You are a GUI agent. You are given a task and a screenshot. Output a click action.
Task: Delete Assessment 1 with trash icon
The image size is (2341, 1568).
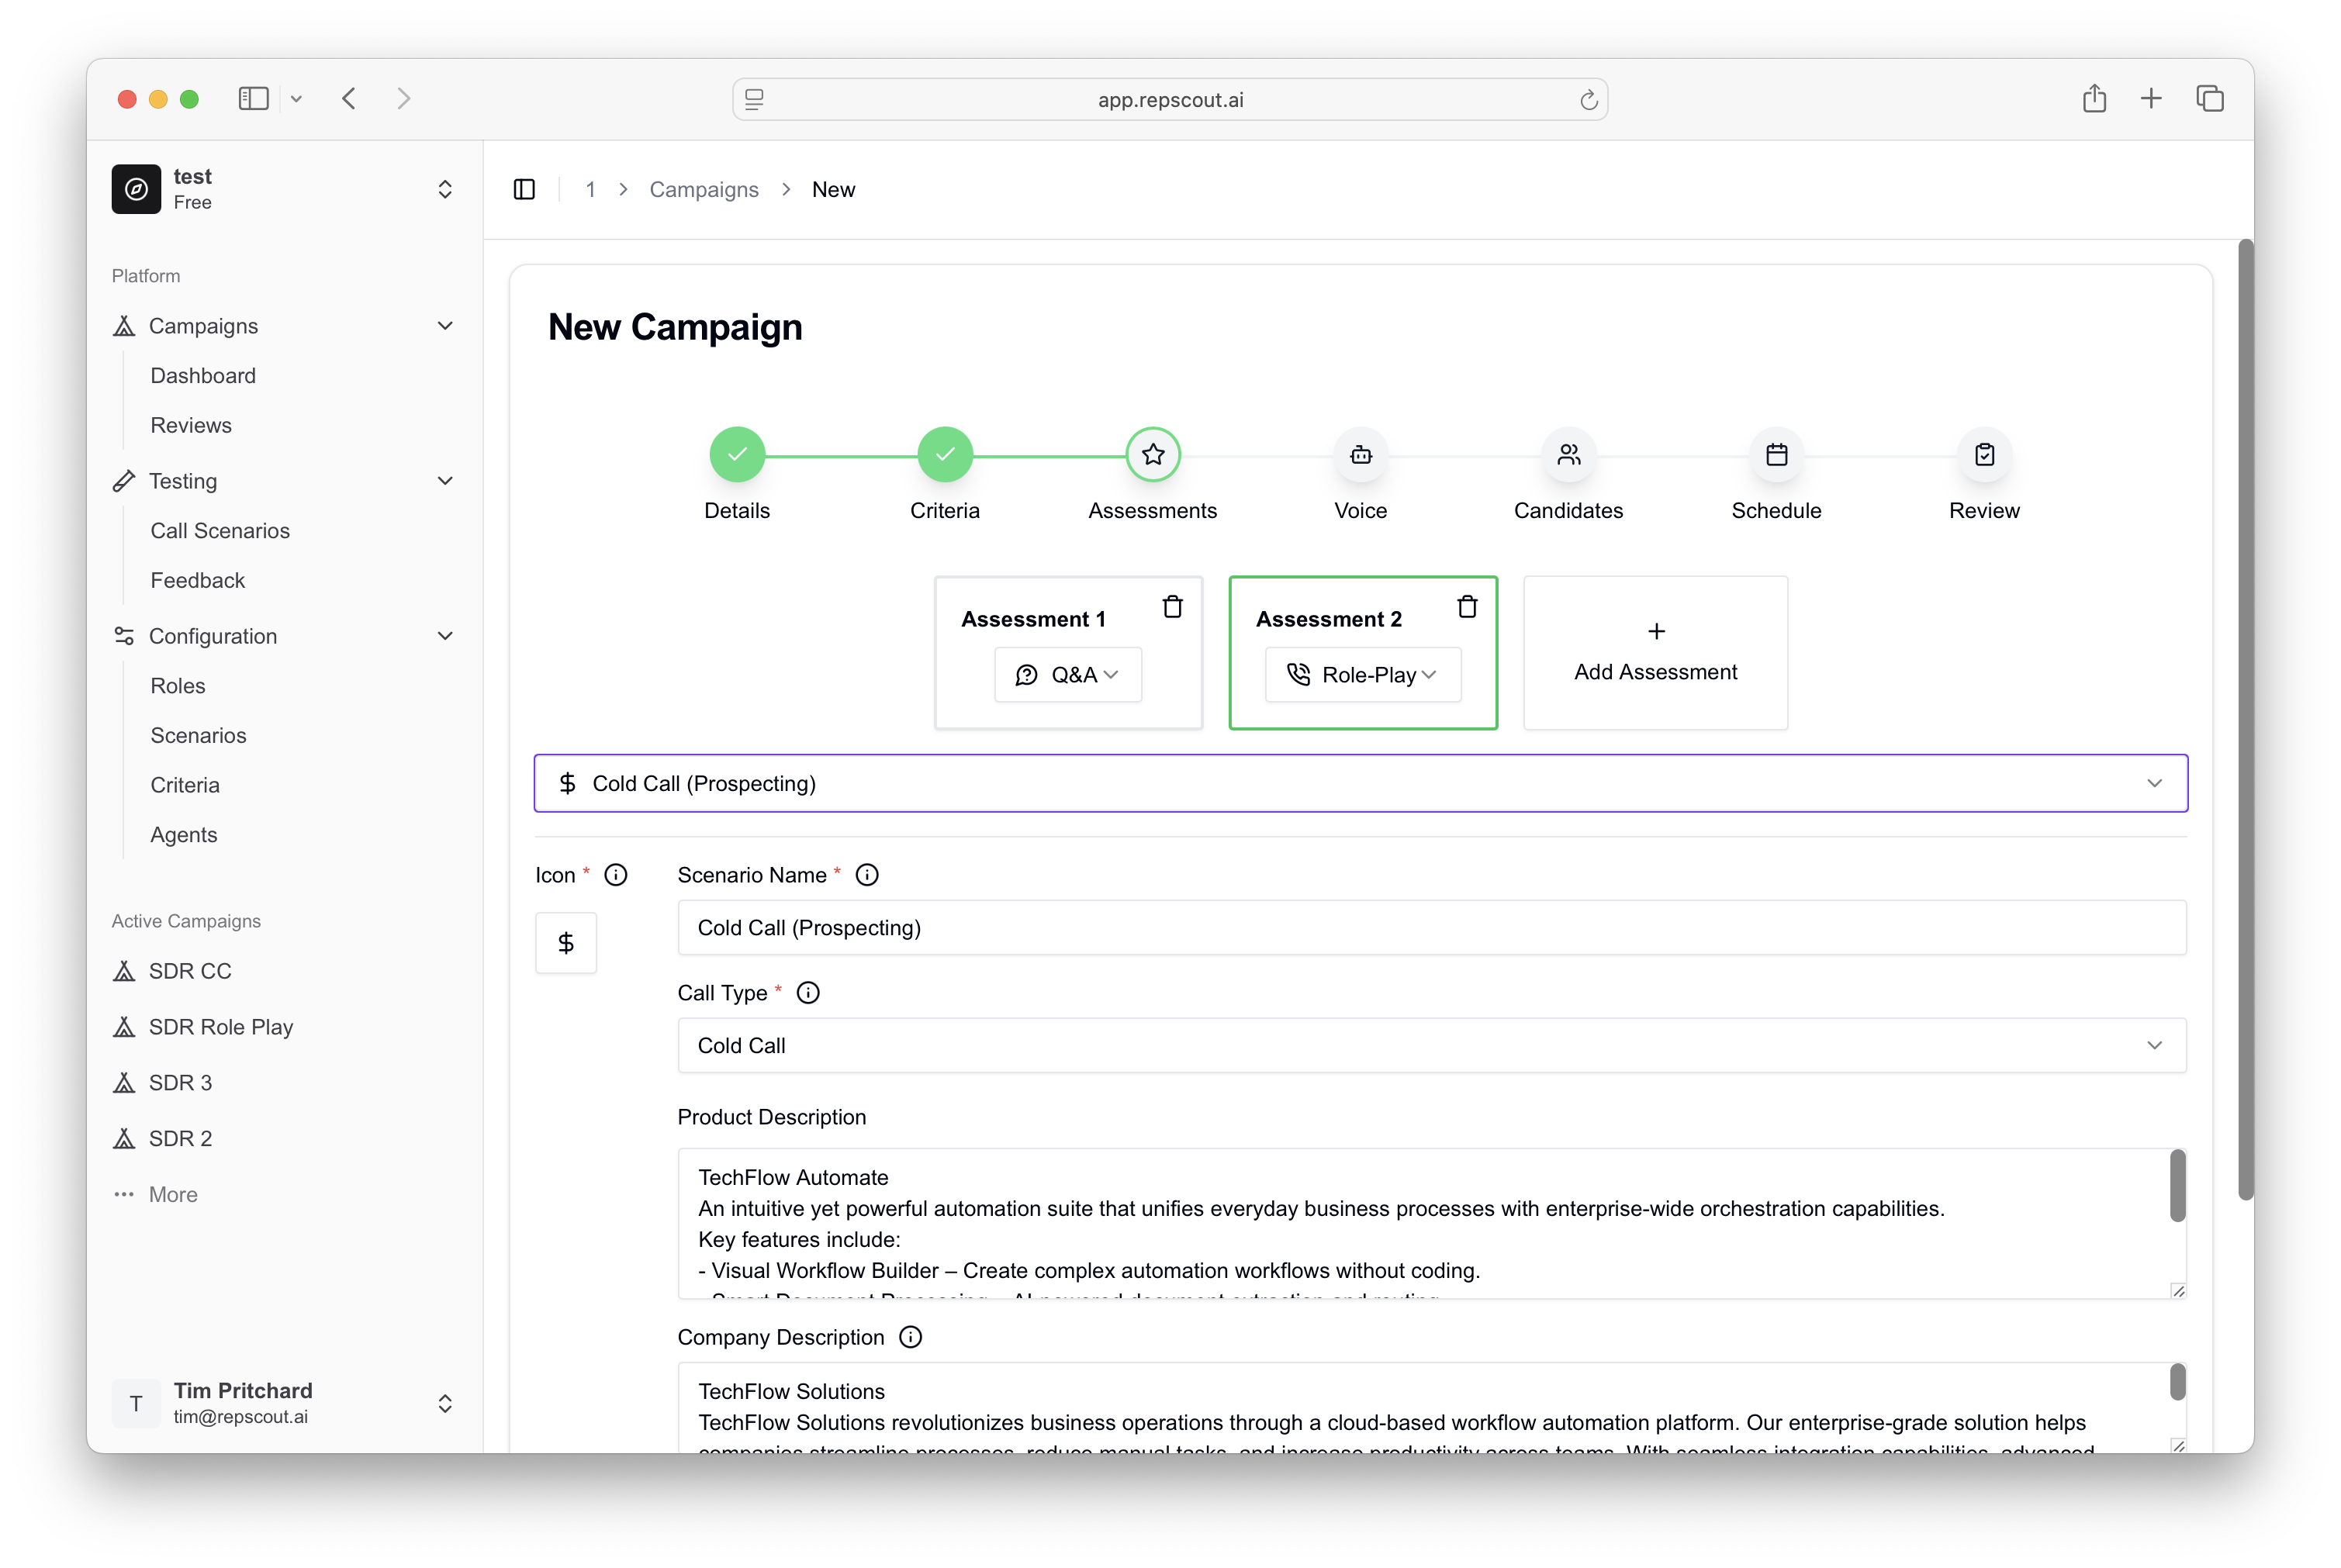pyautogui.click(x=1173, y=607)
